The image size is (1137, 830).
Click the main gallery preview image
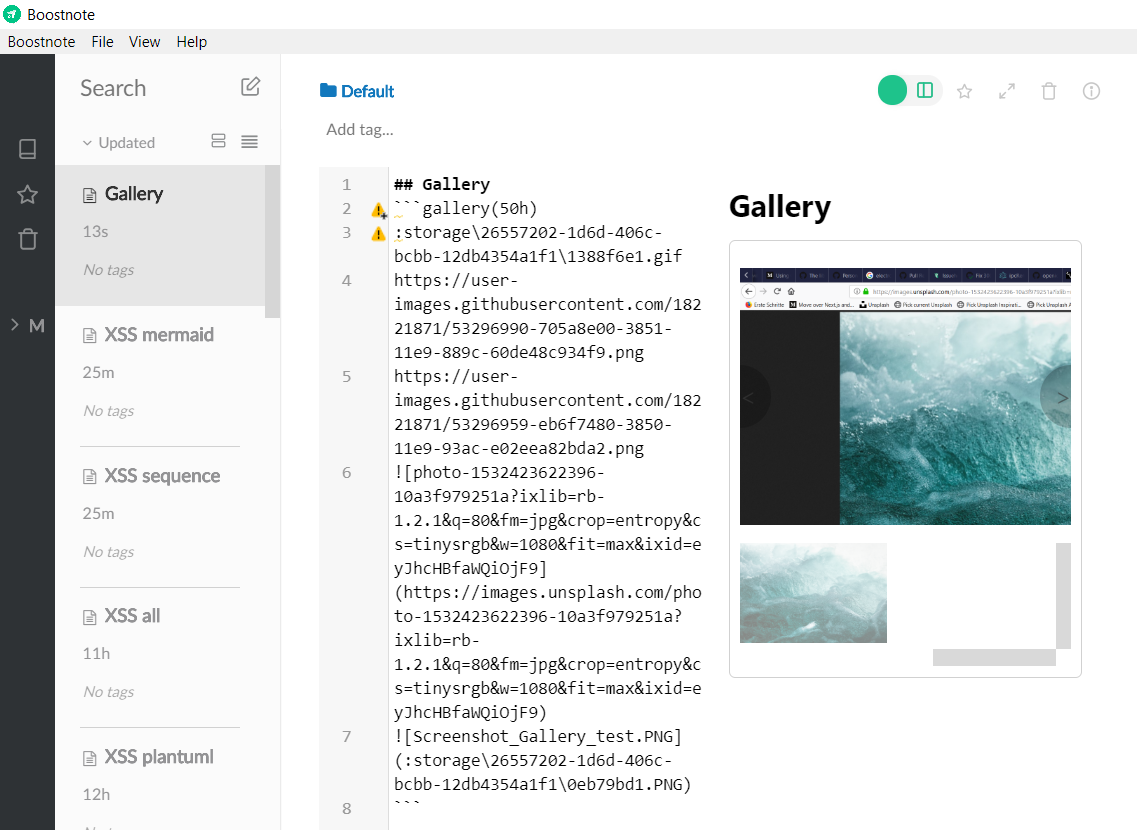tap(905, 397)
